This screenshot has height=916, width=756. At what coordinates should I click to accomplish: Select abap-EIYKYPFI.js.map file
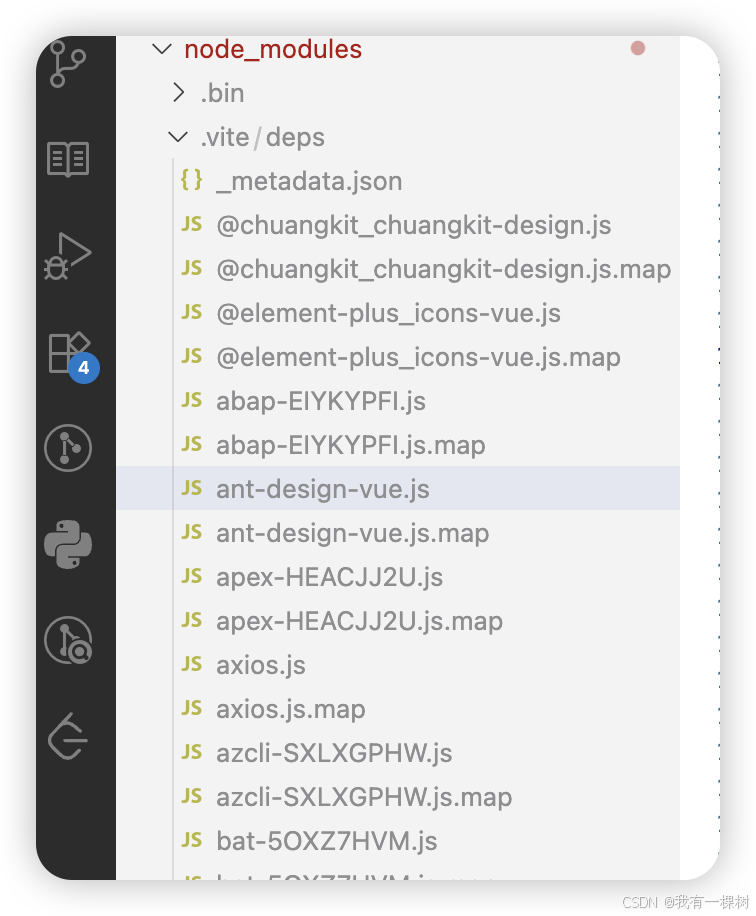point(351,445)
